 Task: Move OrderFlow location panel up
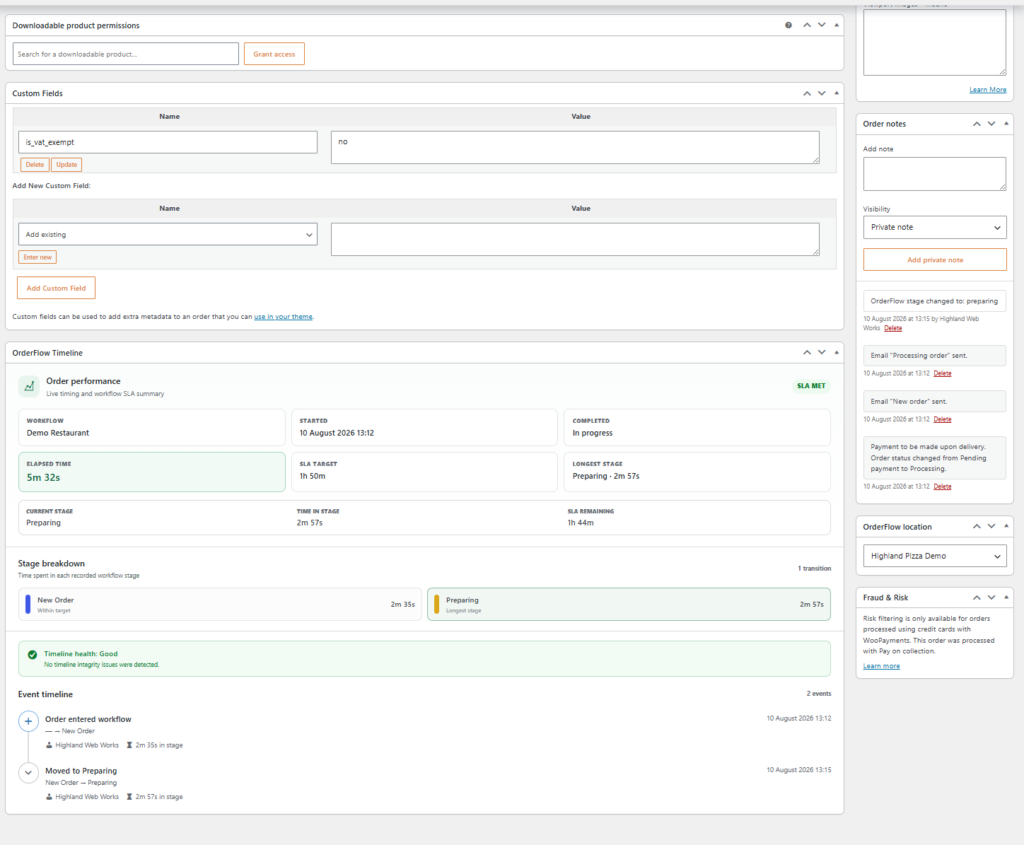click(x=977, y=526)
